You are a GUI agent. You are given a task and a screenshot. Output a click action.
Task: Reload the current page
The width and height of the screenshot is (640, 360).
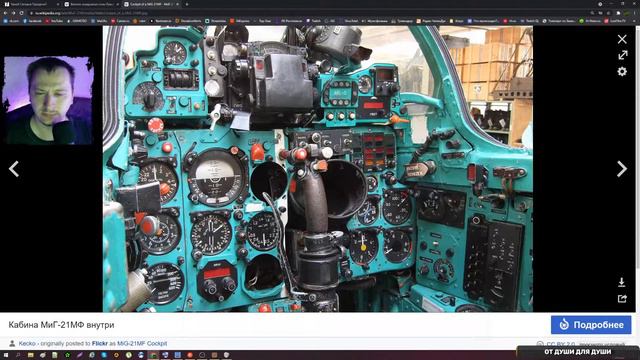point(22,13)
